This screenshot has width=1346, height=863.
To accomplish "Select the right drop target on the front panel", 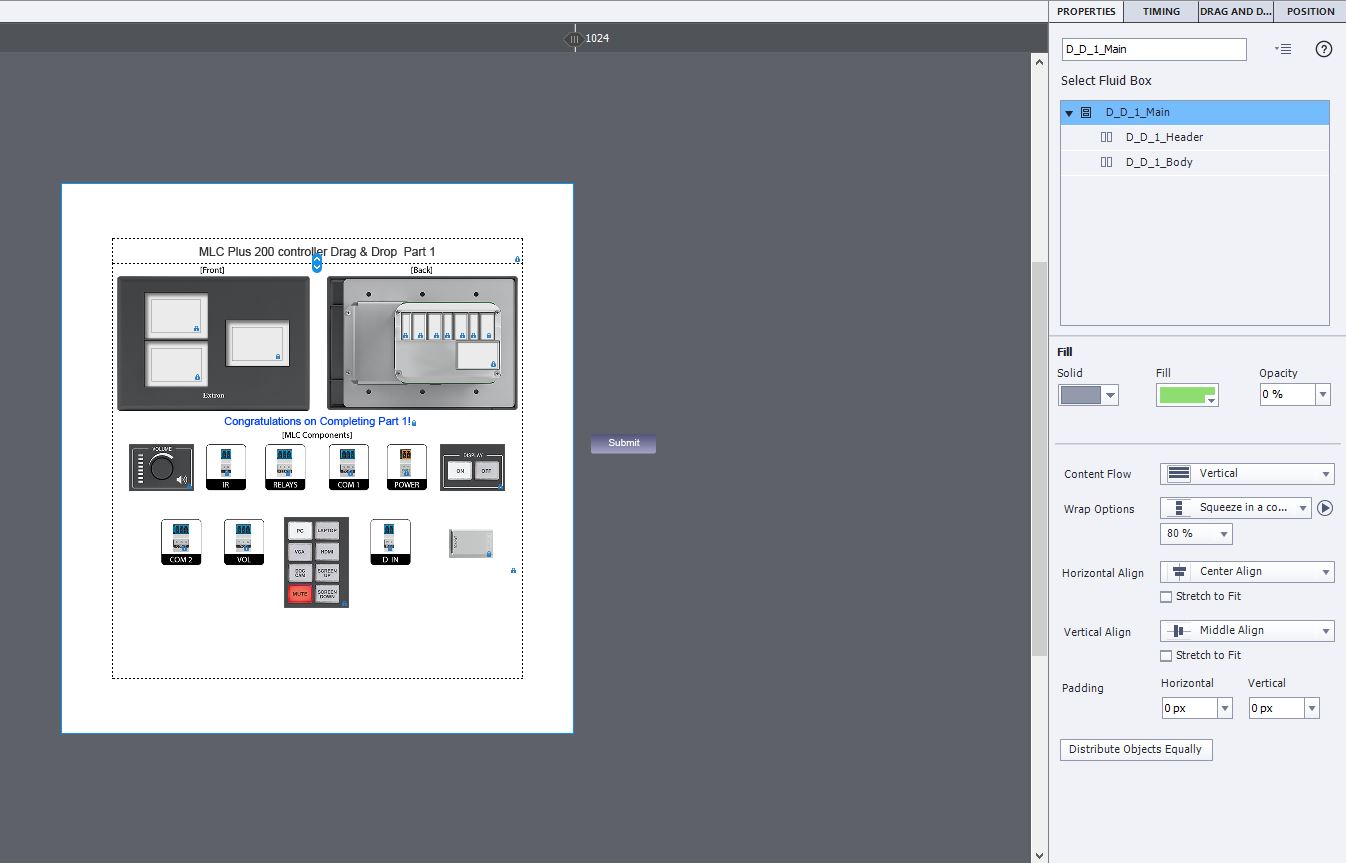I will pyautogui.click(x=257, y=342).
